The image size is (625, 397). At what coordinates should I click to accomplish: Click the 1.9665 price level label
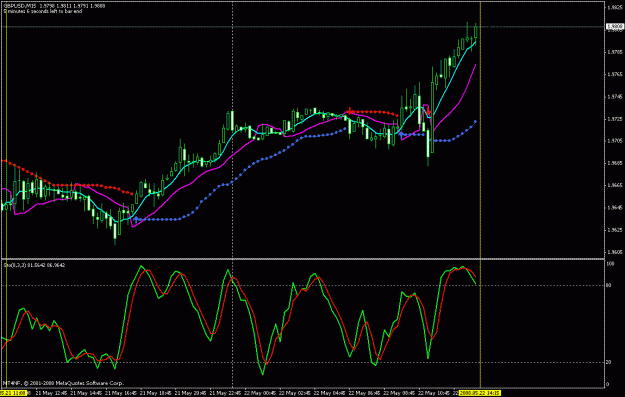click(615, 185)
